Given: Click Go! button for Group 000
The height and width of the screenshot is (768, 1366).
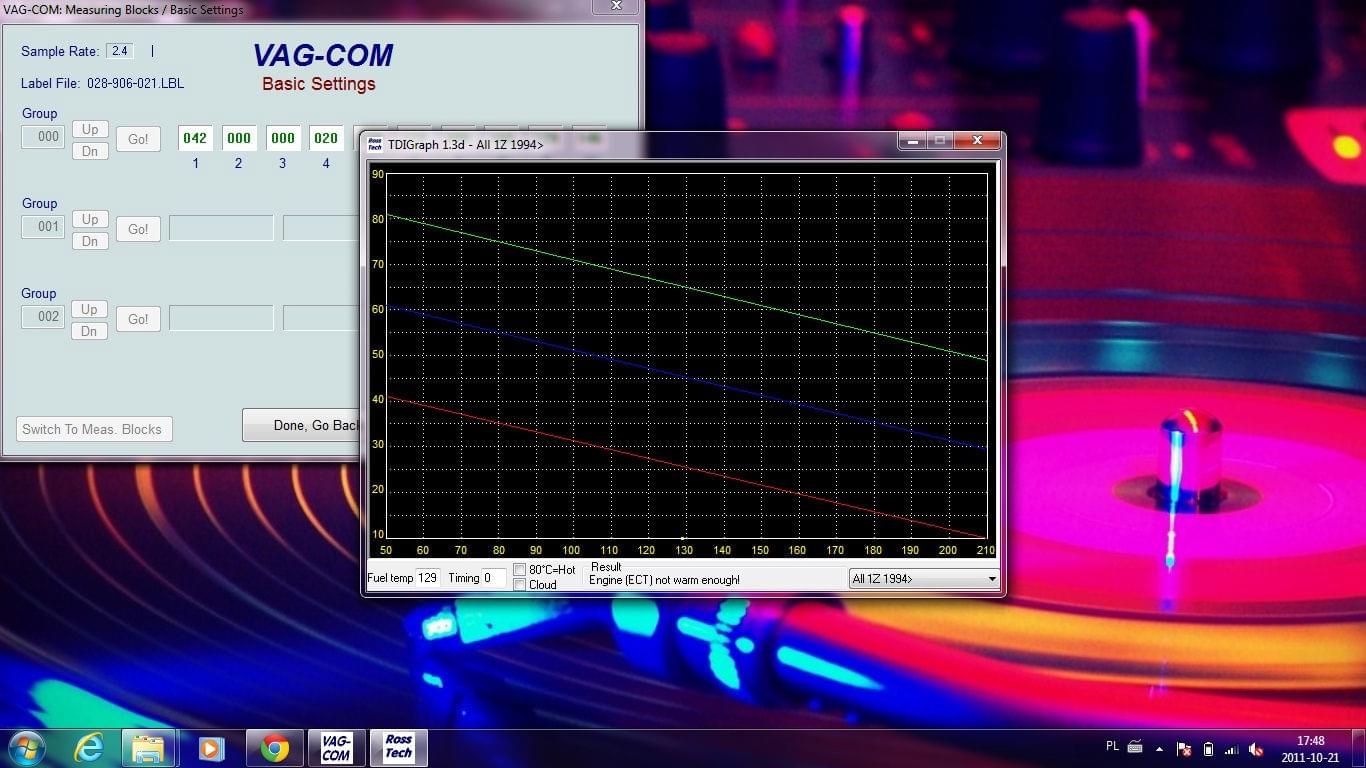Looking at the screenshot, I should (x=138, y=139).
